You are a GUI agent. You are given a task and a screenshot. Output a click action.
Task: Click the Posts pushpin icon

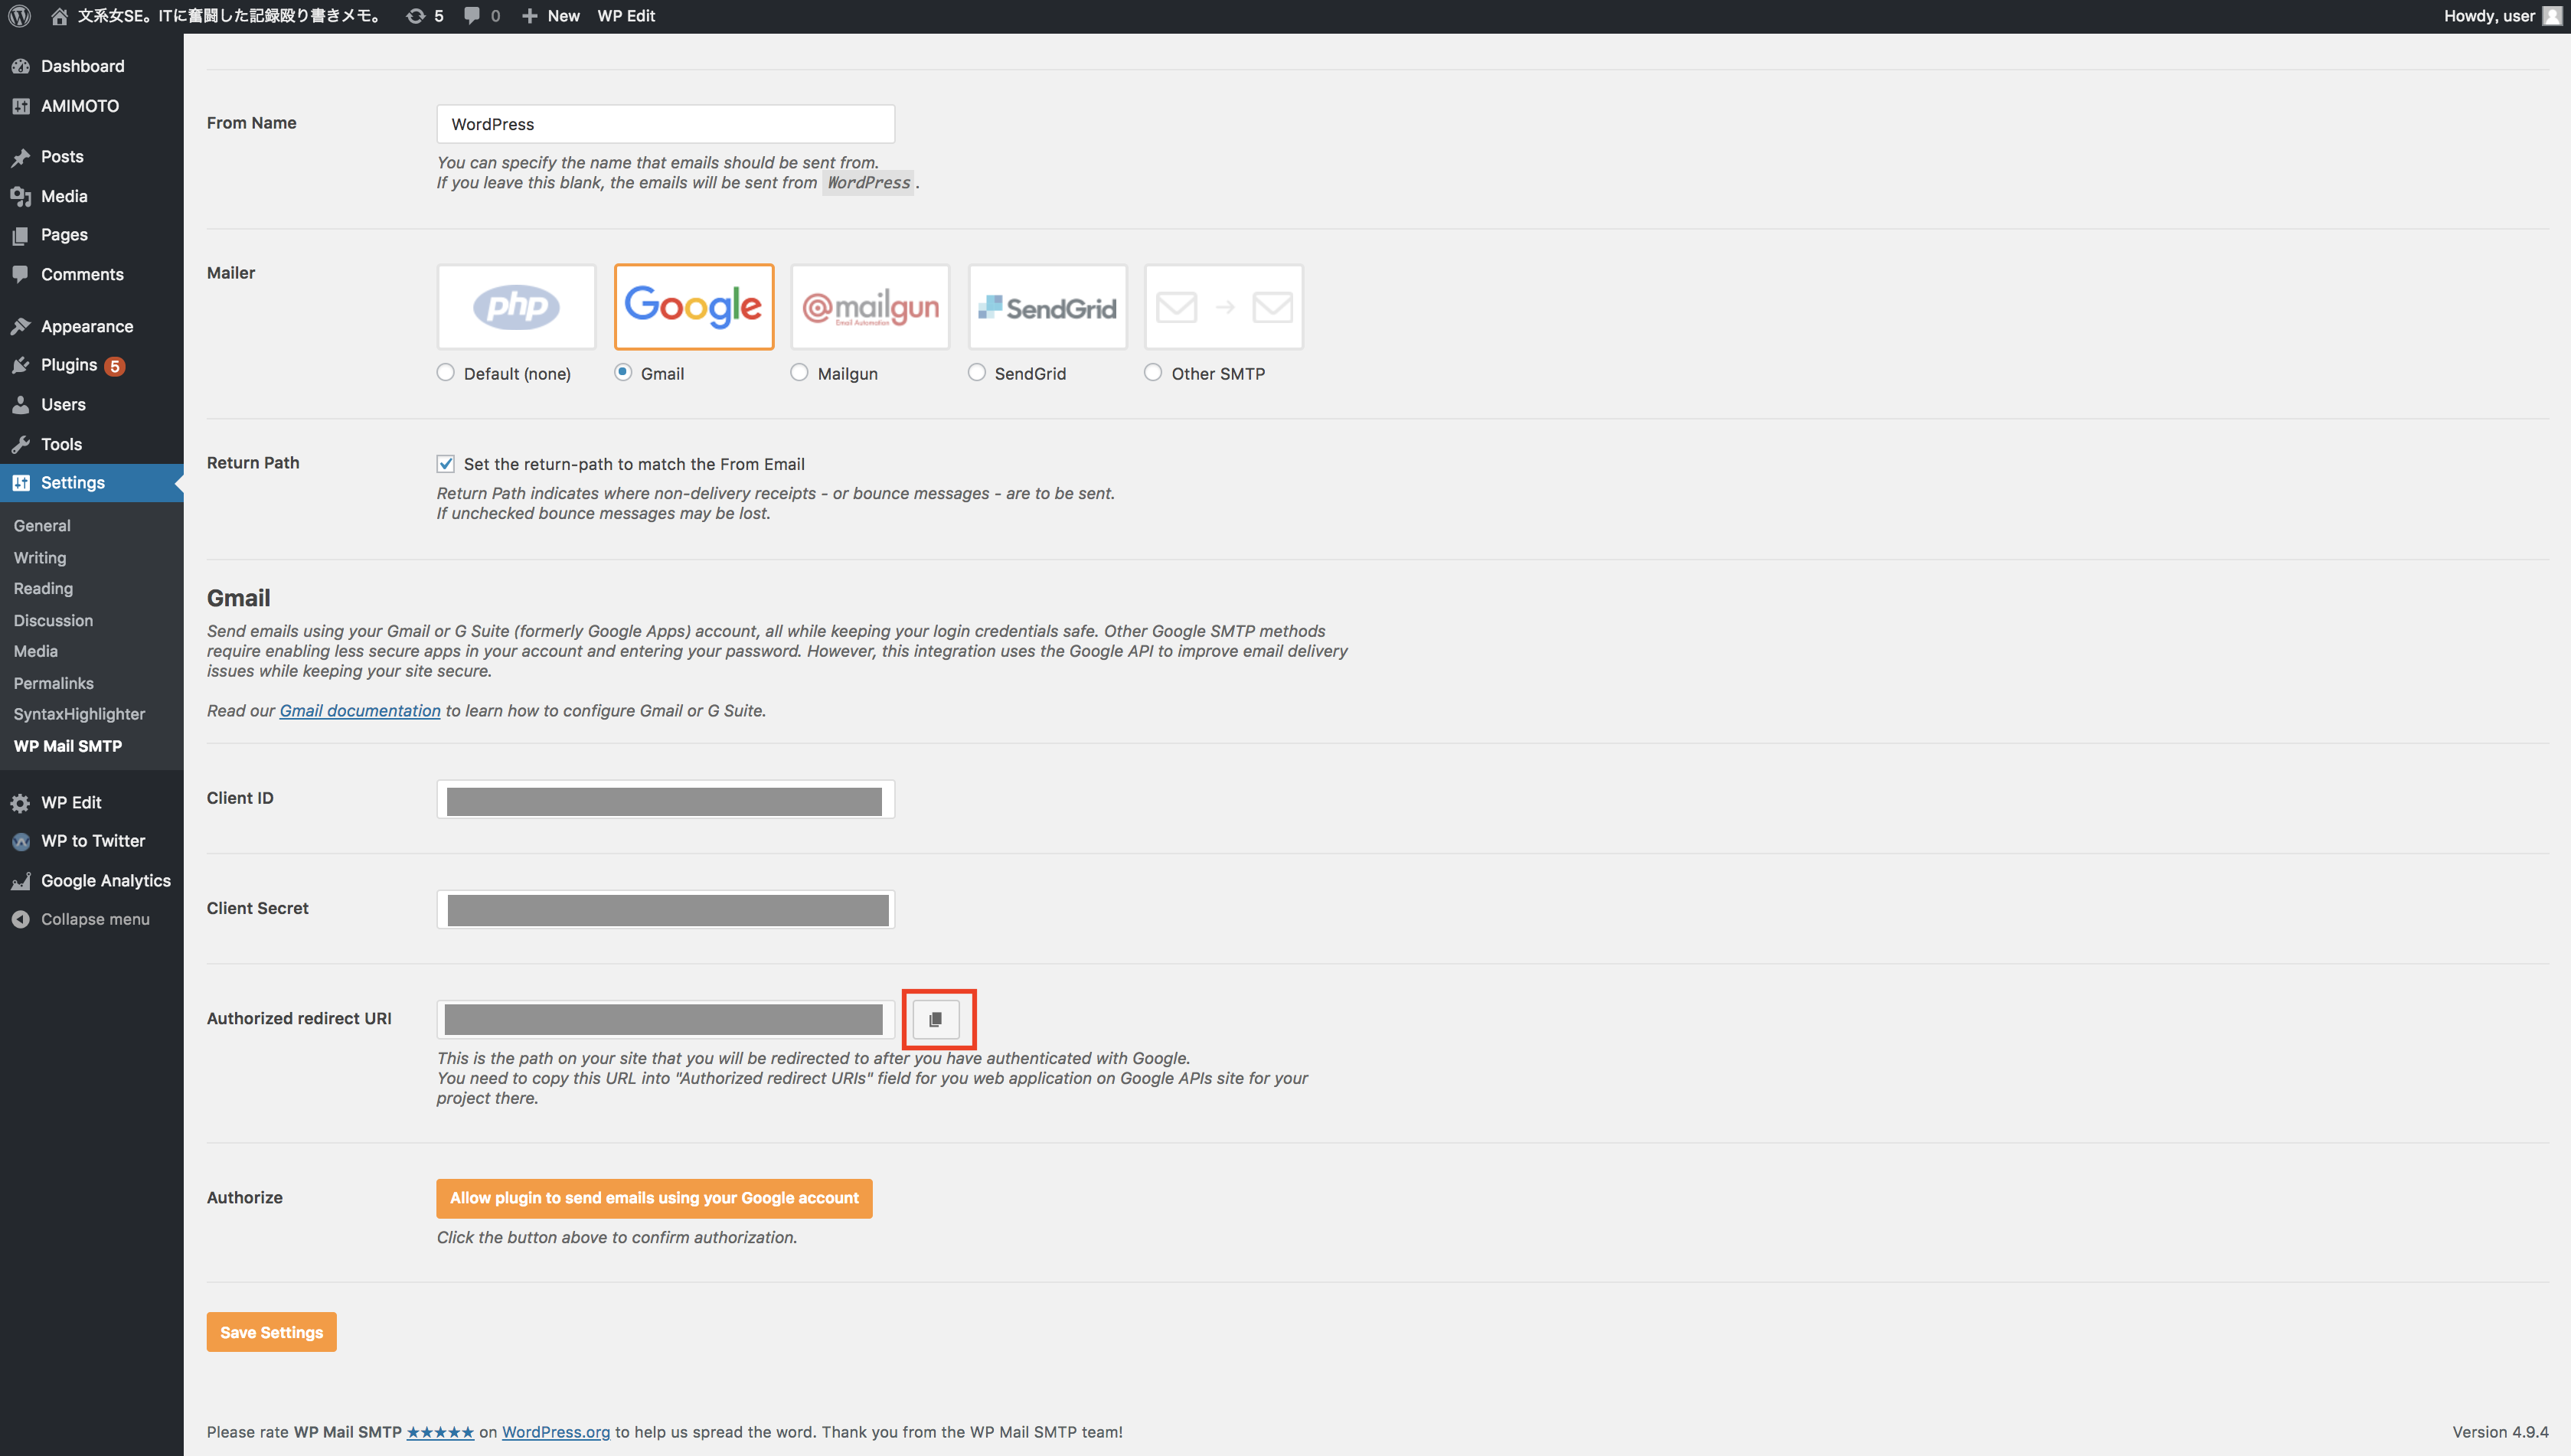(20, 157)
